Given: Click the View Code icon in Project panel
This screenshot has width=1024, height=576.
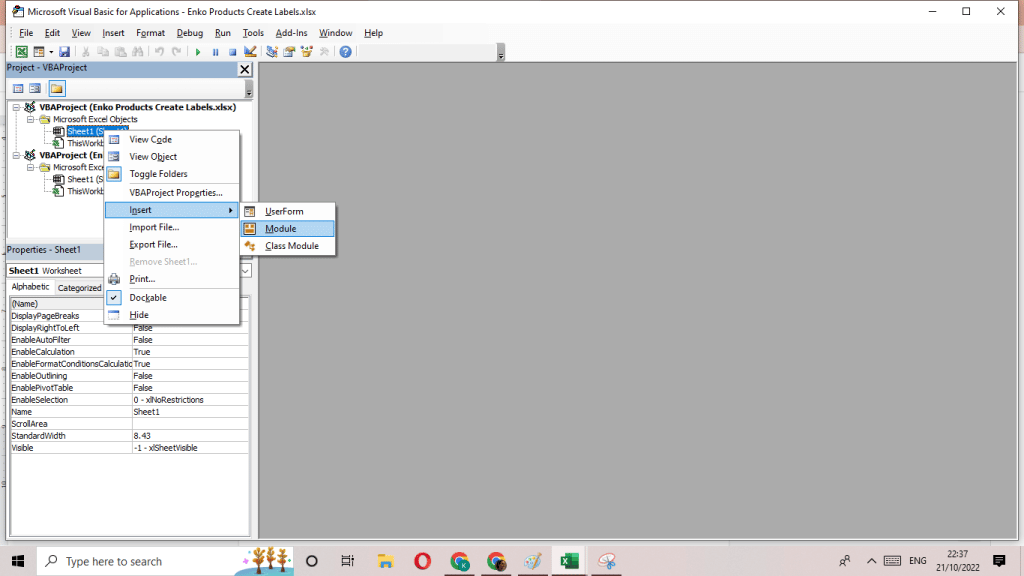Looking at the screenshot, I should pyautogui.click(x=18, y=89).
